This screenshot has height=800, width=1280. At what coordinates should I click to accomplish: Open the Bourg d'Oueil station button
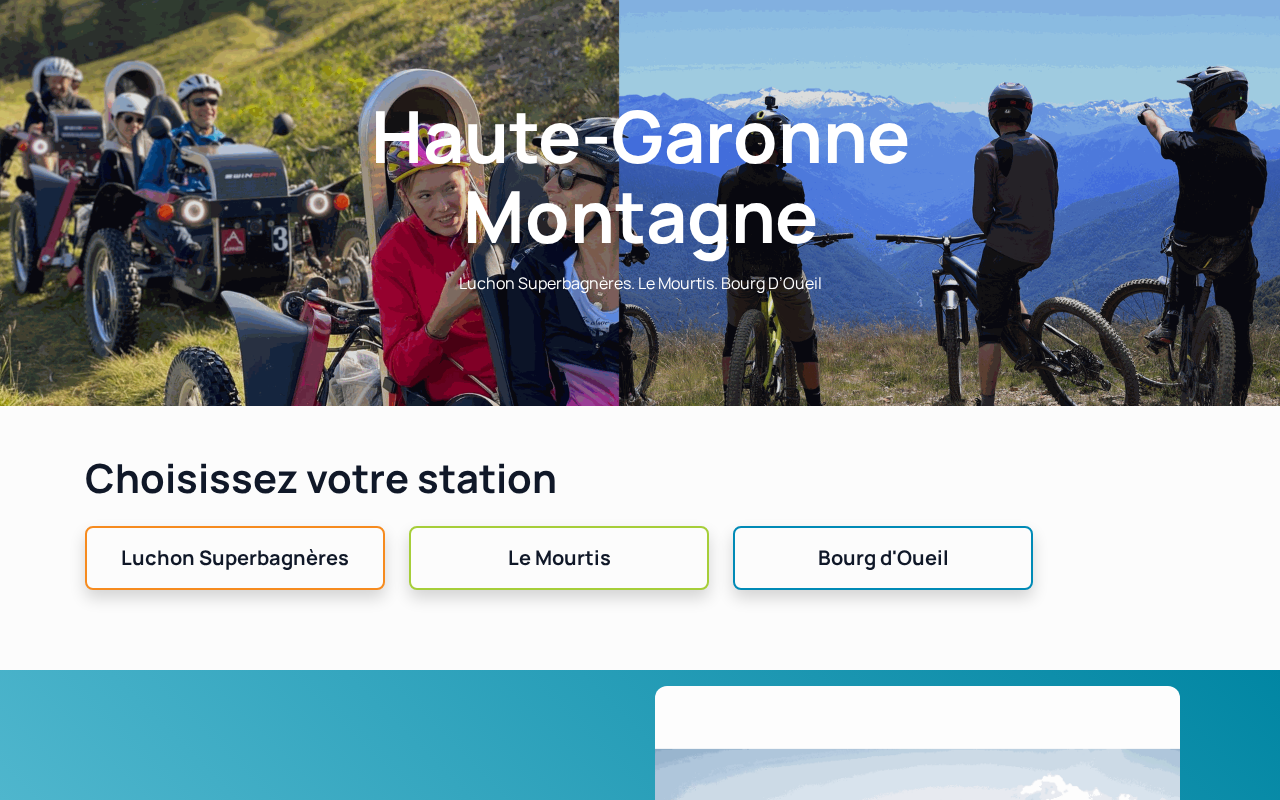tap(883, 558)
